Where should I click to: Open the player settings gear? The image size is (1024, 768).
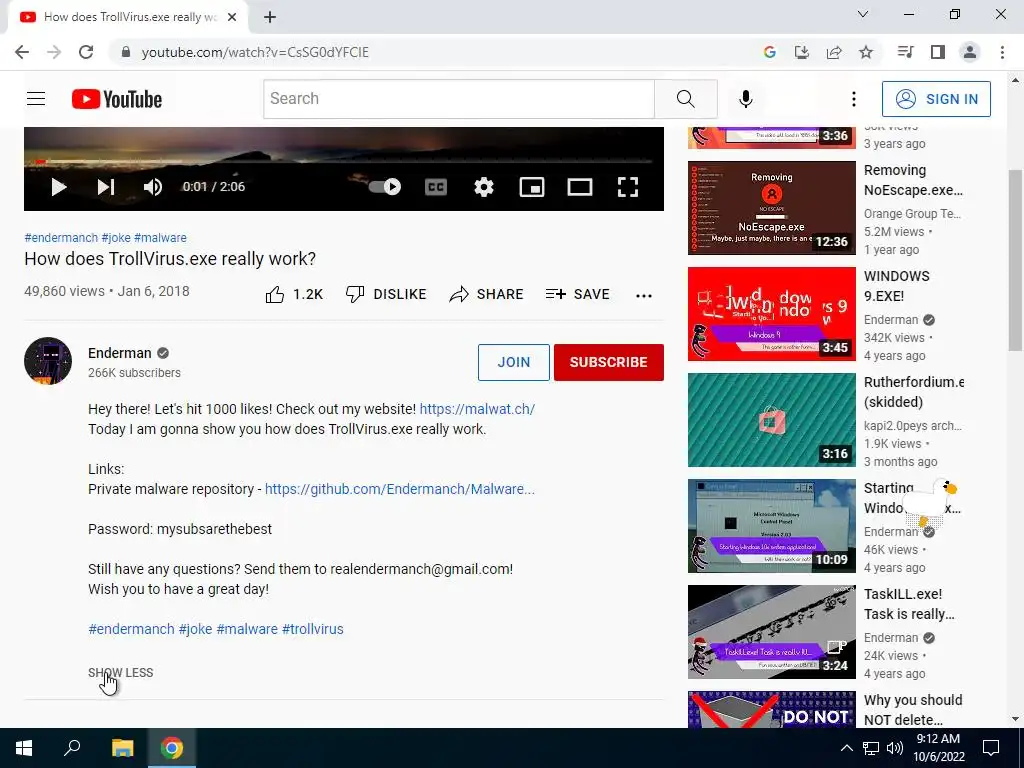coord(484,187)
